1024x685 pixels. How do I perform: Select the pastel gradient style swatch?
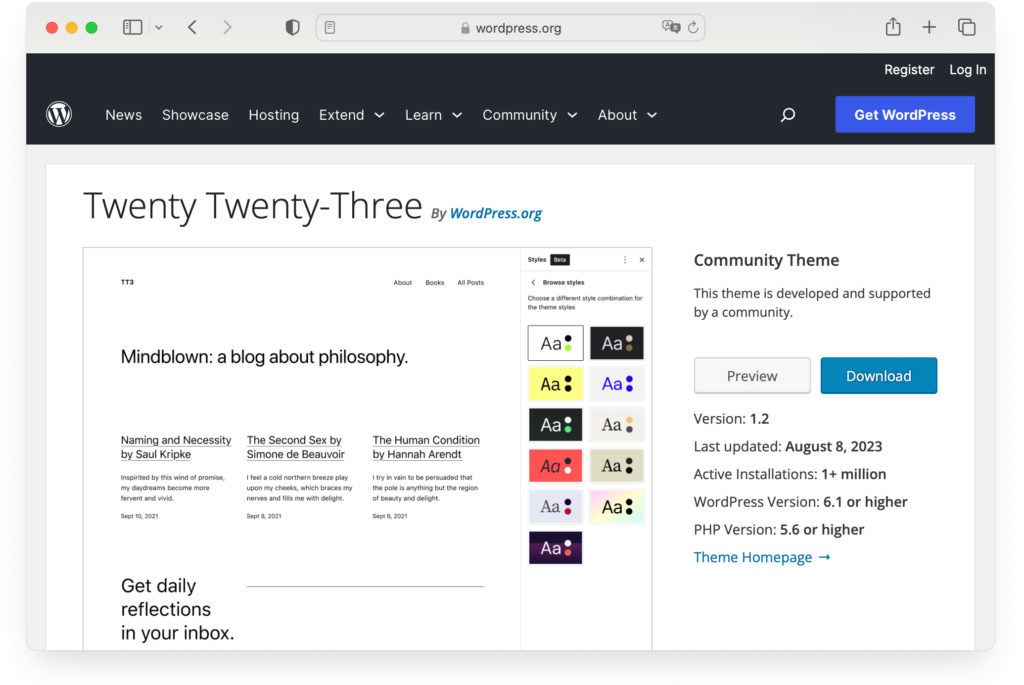point(616,507)
